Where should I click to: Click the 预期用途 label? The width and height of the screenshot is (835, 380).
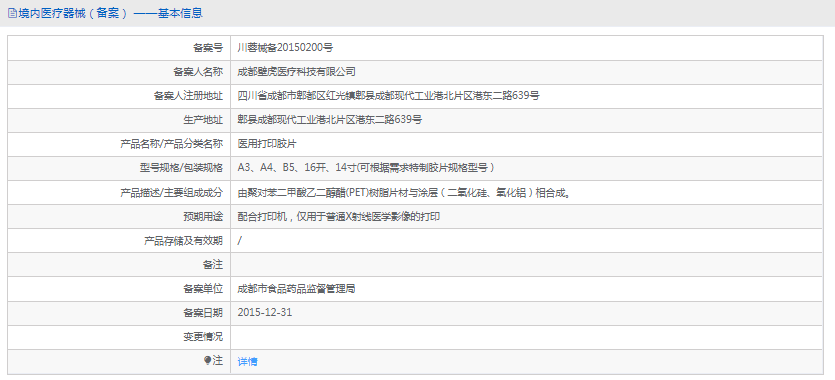tap(203, 216)
